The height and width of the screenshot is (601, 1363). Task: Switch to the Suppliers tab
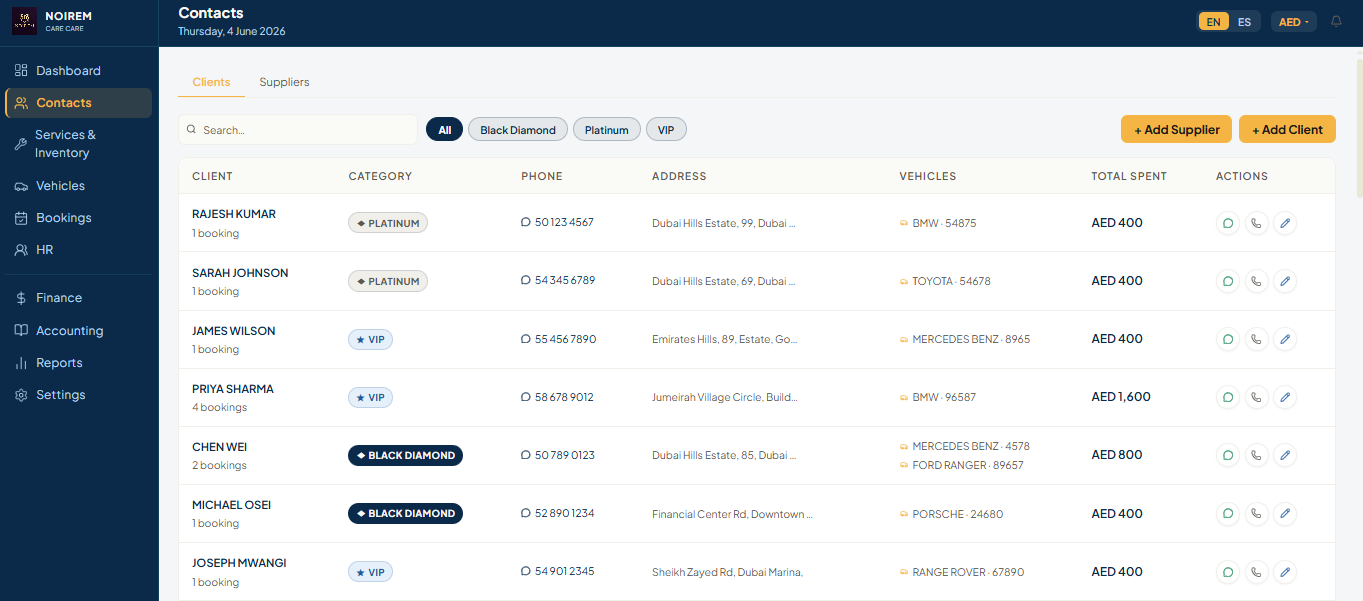[x=284, y=82]
